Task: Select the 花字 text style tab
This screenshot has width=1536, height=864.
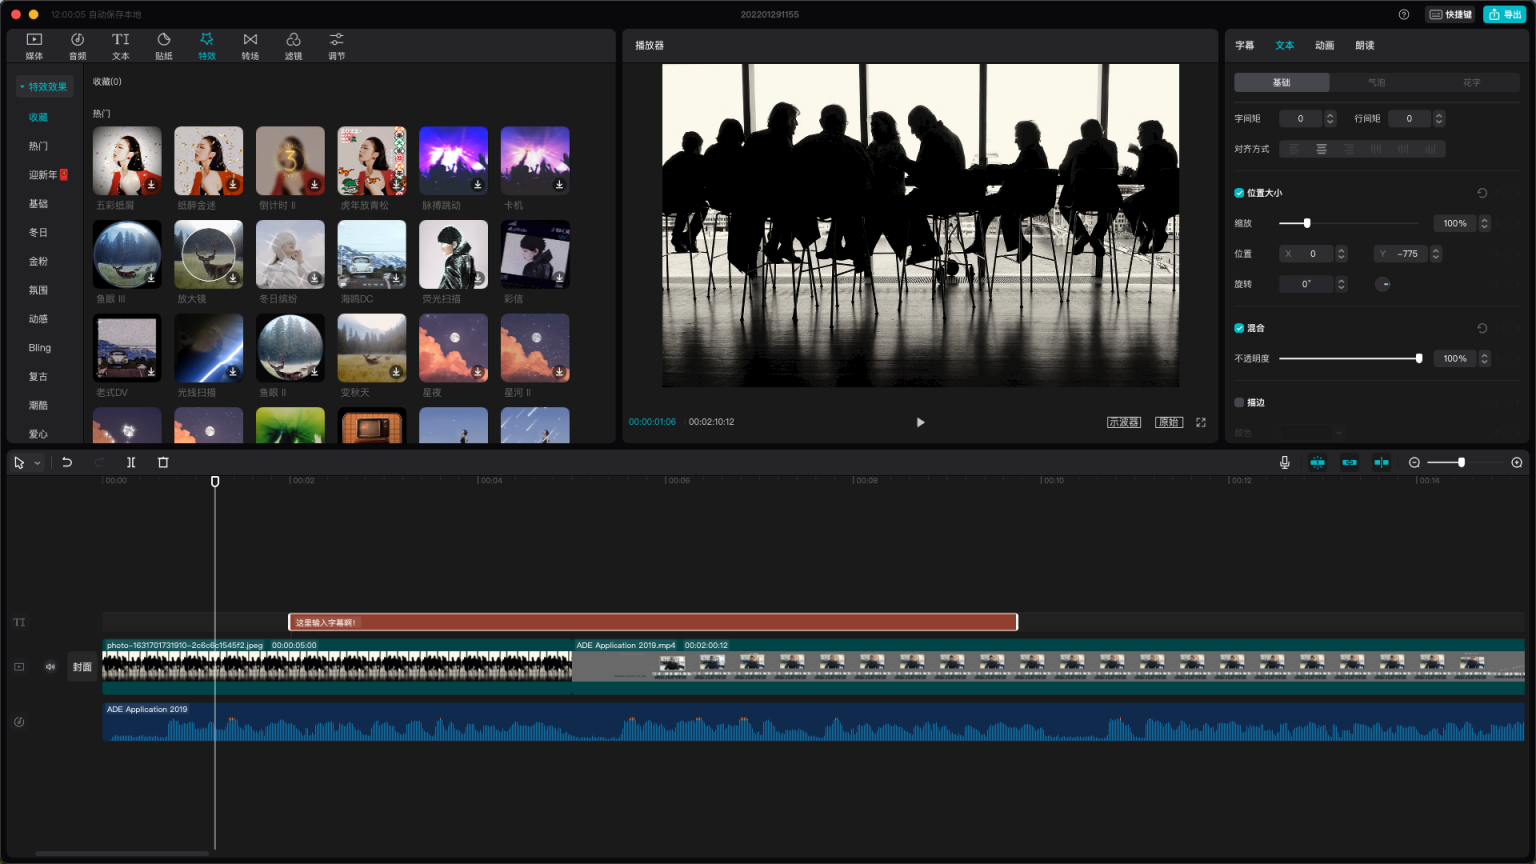Action: click(x=1471, y=82)
